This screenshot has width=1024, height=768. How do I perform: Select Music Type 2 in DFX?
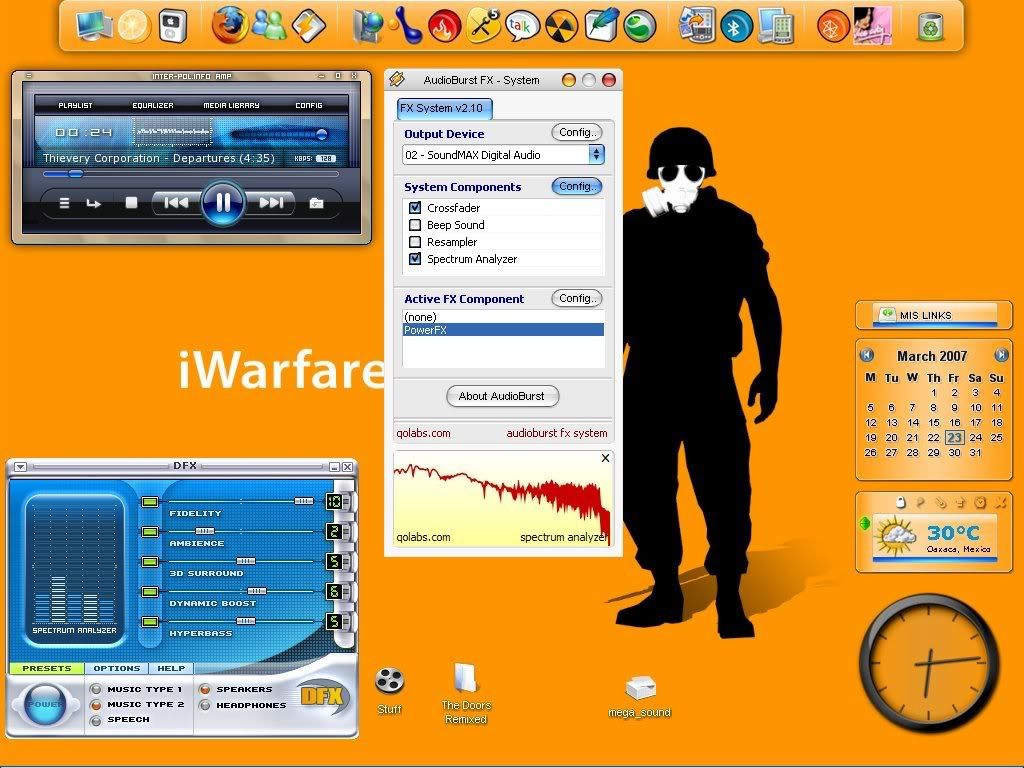click(96, 705)
